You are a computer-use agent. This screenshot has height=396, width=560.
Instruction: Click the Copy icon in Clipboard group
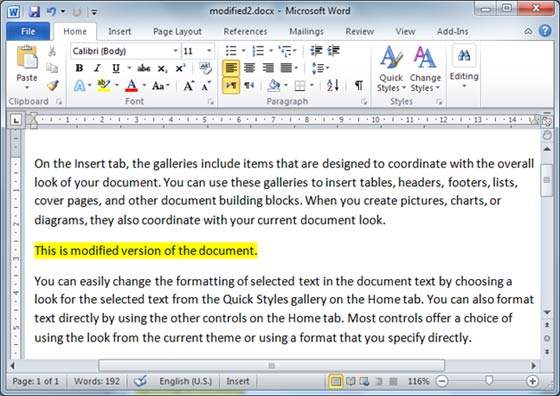click(x=52, y=68)
